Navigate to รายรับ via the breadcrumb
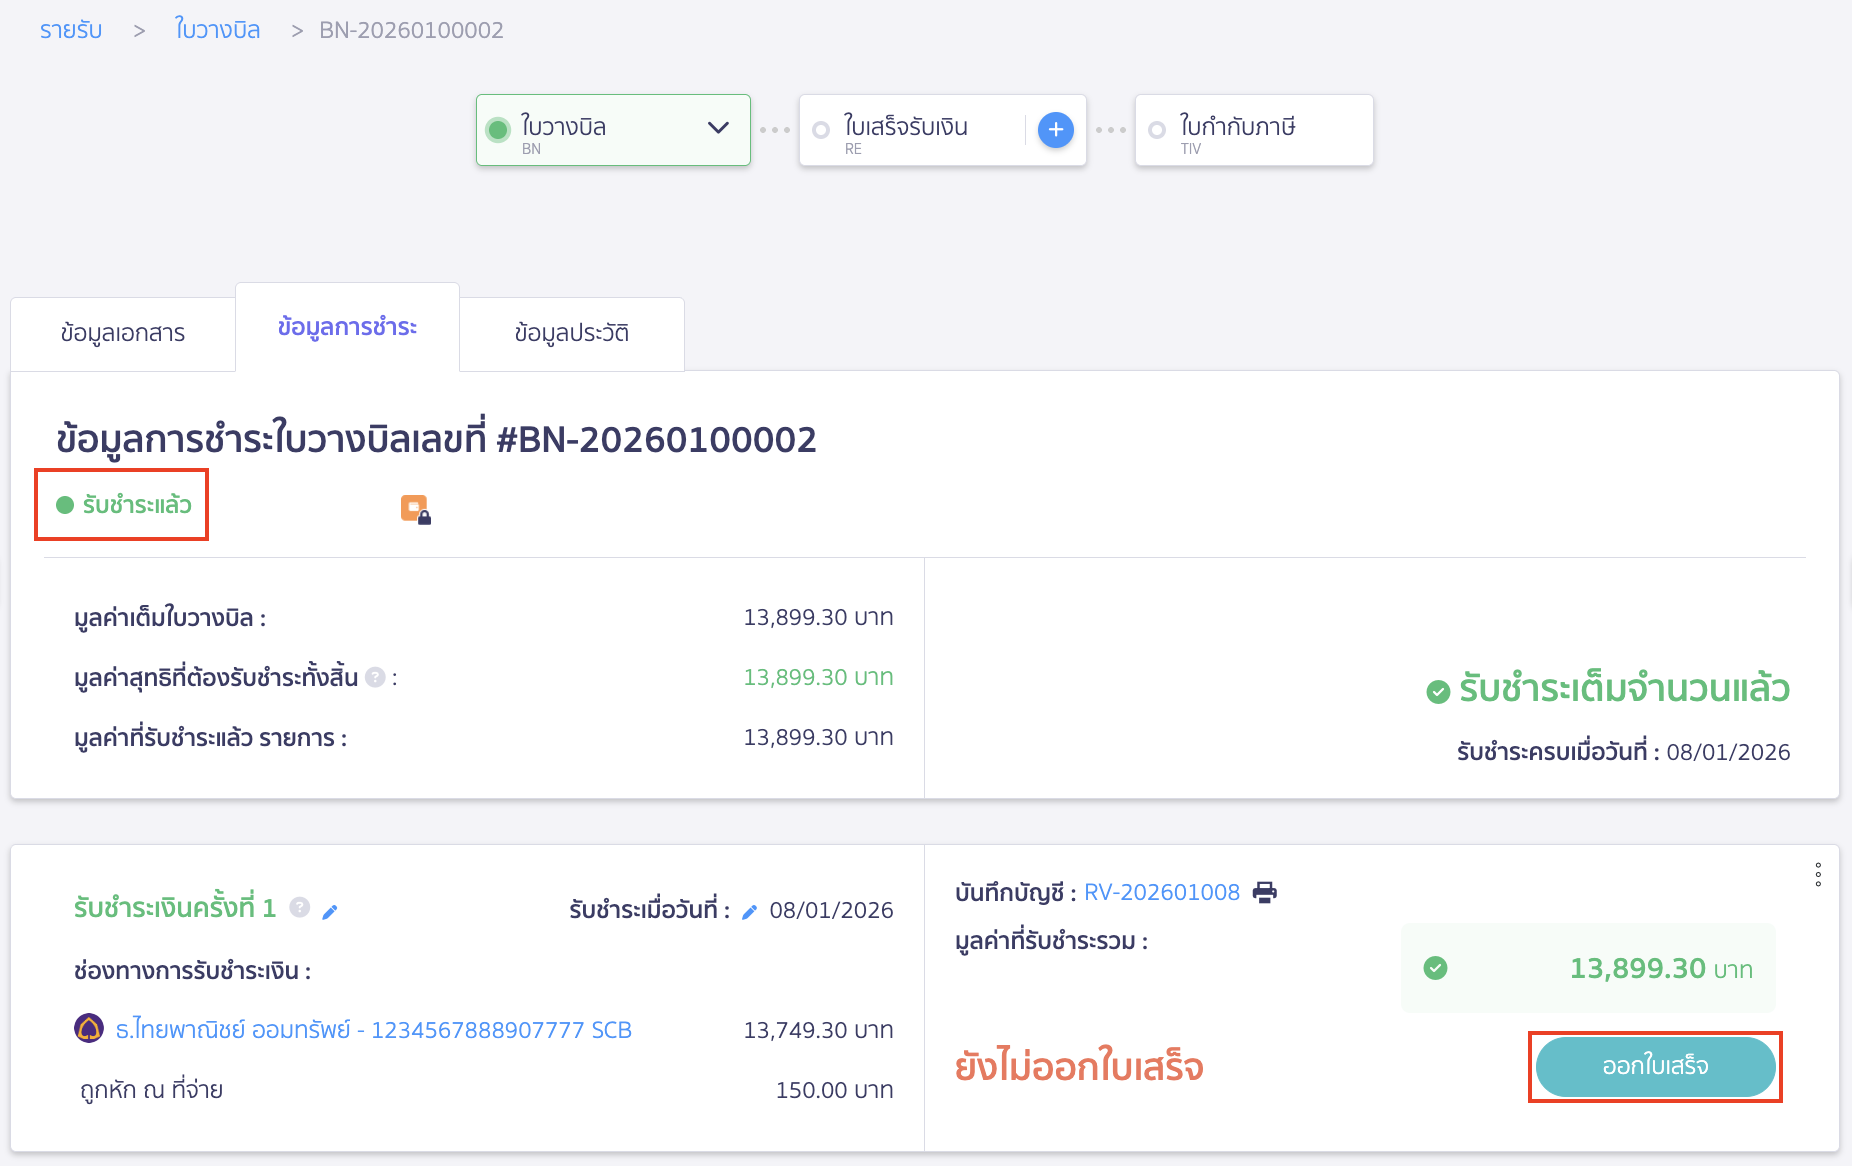The image size is (1852, 1166). point(70,29)
